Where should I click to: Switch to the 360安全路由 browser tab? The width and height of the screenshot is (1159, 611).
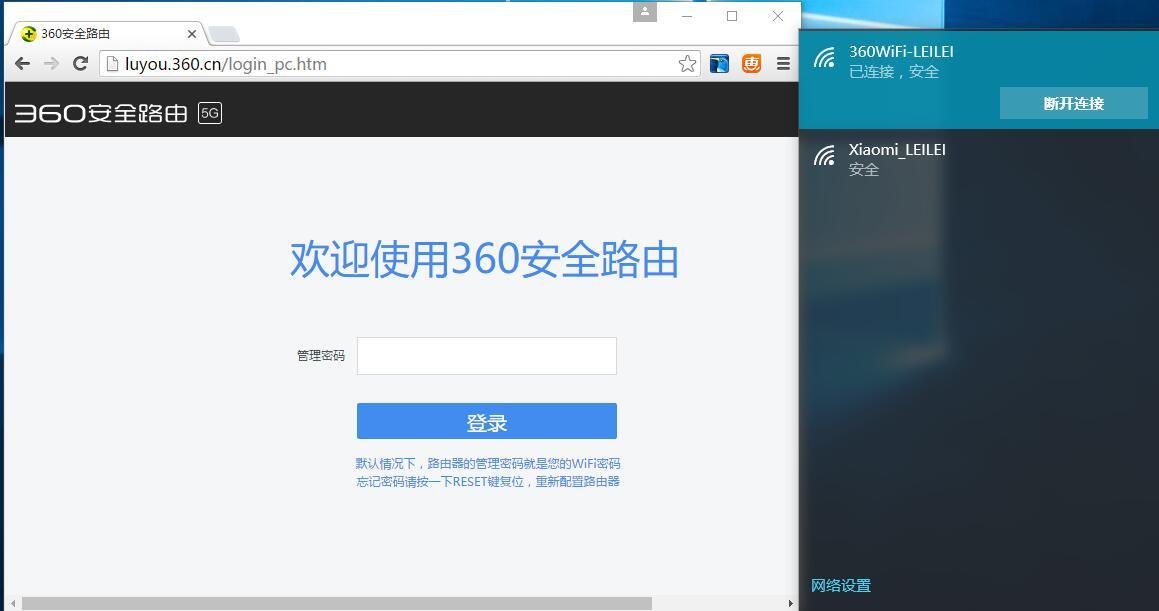click(100, 33)
